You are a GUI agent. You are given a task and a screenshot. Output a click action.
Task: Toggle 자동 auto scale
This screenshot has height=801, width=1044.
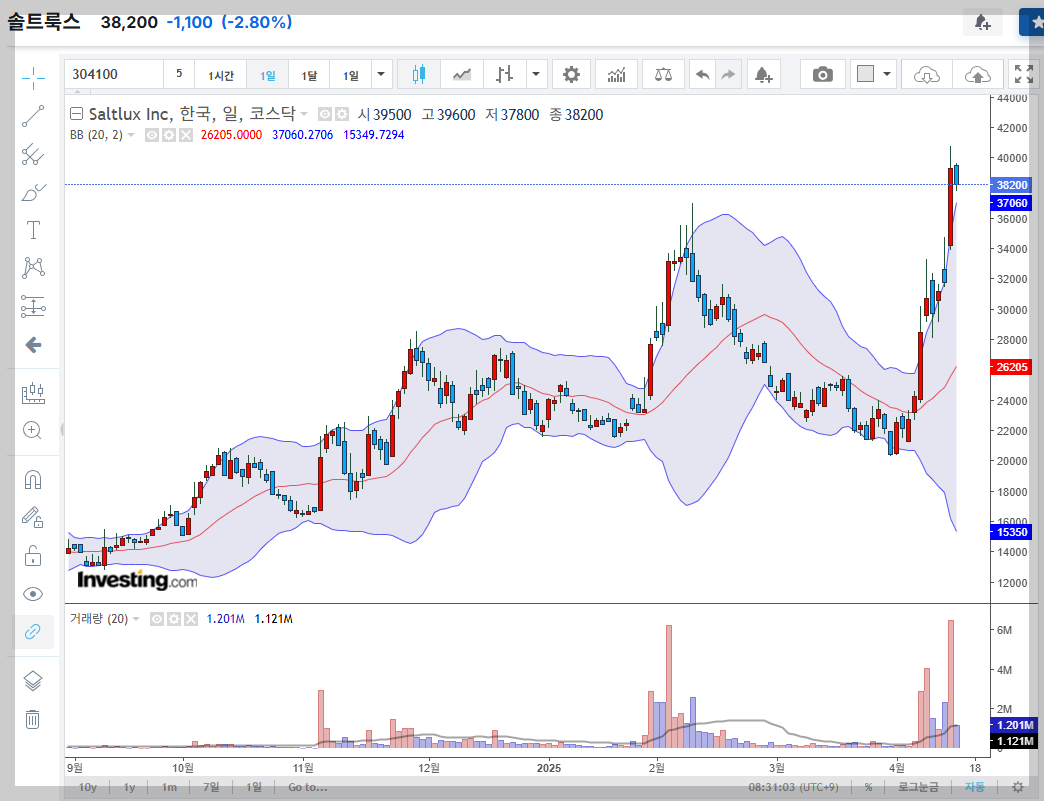click(x=975, y=787)
